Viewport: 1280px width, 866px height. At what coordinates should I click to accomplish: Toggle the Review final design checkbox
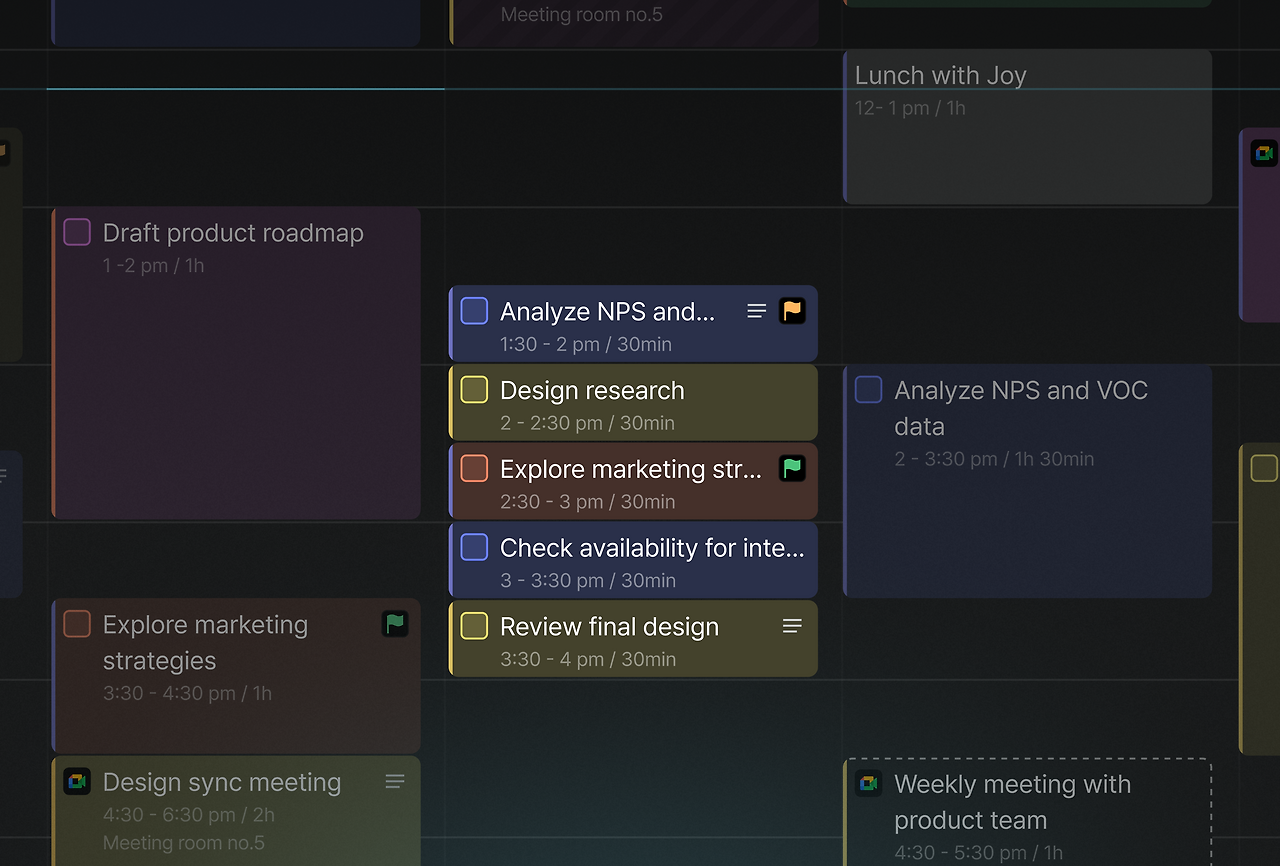coord(474,626)
